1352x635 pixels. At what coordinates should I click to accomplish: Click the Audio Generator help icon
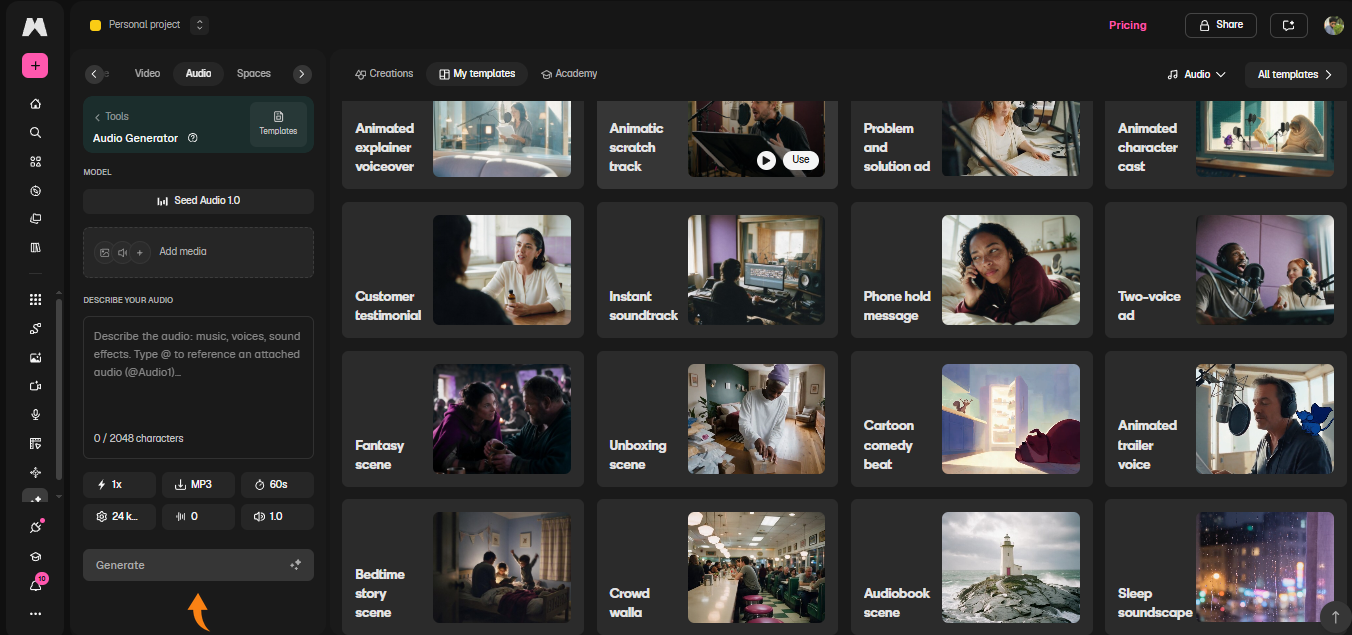(x=193, y=138)
